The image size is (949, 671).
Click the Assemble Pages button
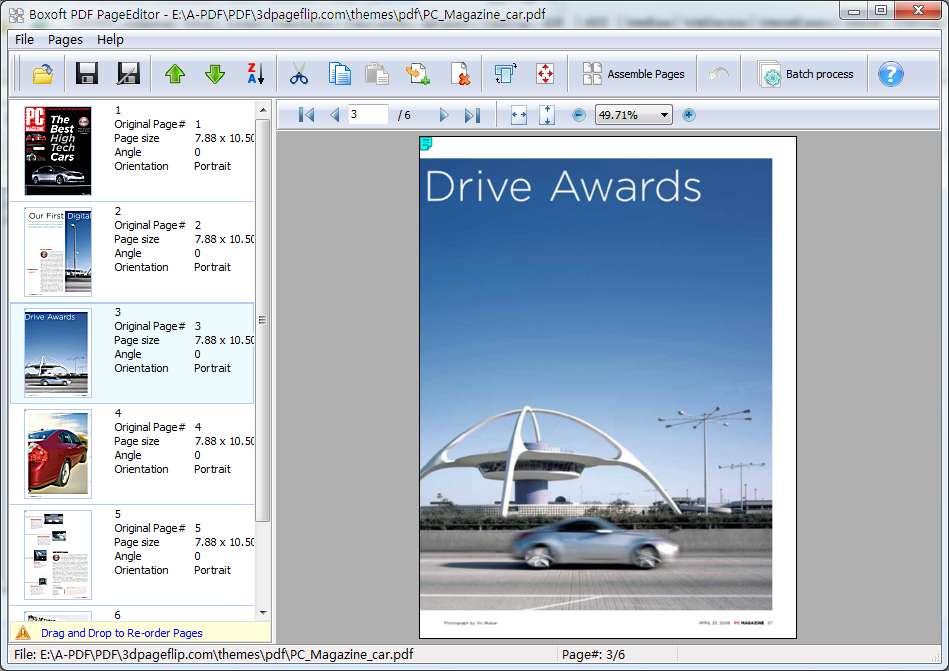(x=633, y=74)
